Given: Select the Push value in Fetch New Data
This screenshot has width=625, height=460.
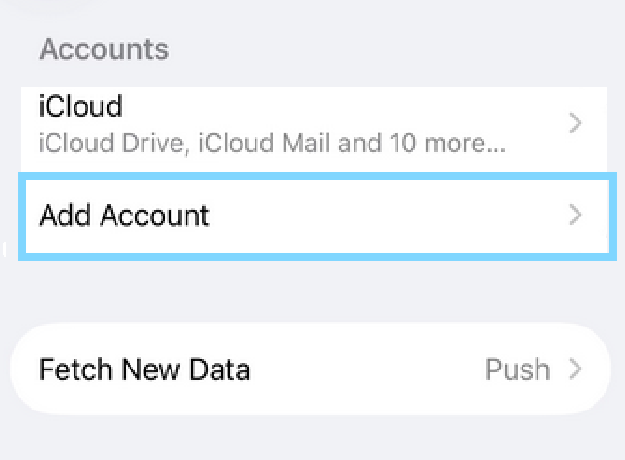Looking at the screenshot, I should point(517,369).
